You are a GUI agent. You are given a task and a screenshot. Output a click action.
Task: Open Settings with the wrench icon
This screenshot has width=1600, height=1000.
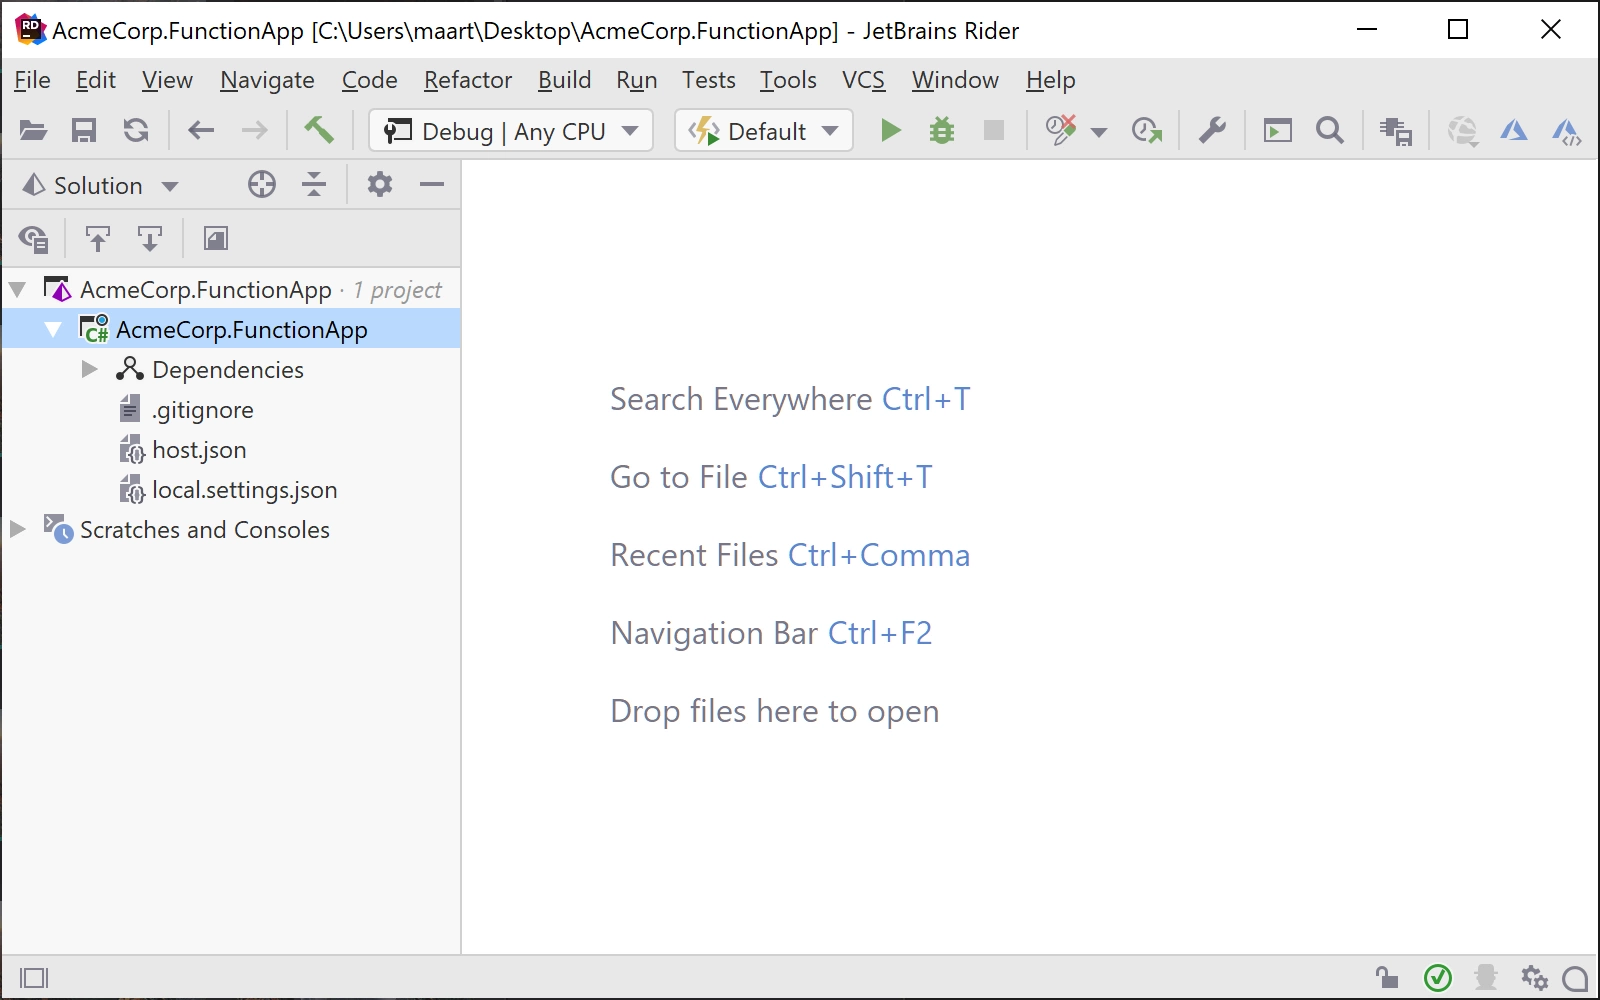1212,131
